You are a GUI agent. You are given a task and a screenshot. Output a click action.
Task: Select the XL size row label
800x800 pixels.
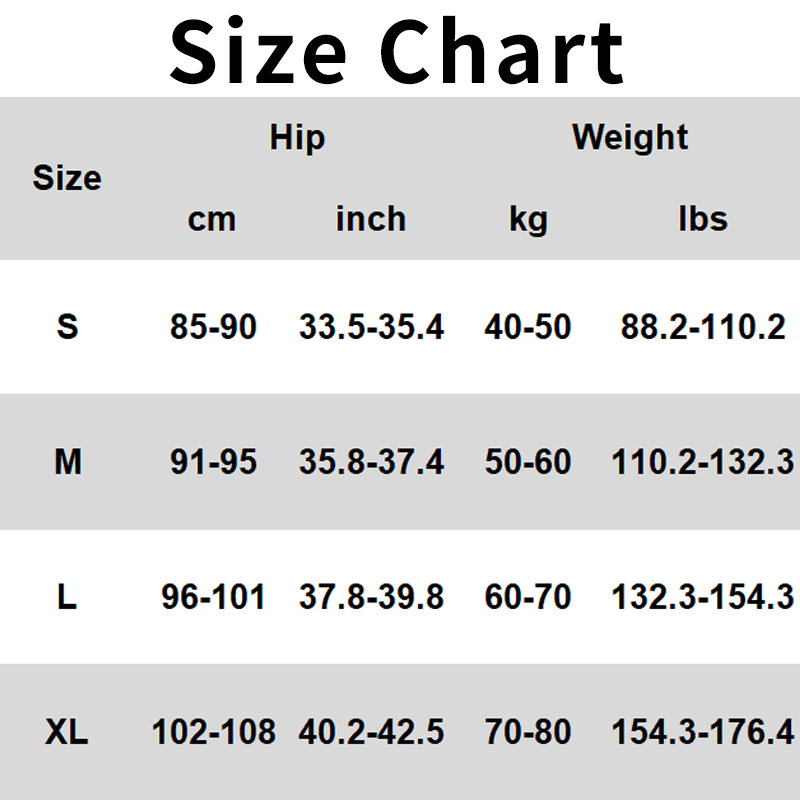67,732
